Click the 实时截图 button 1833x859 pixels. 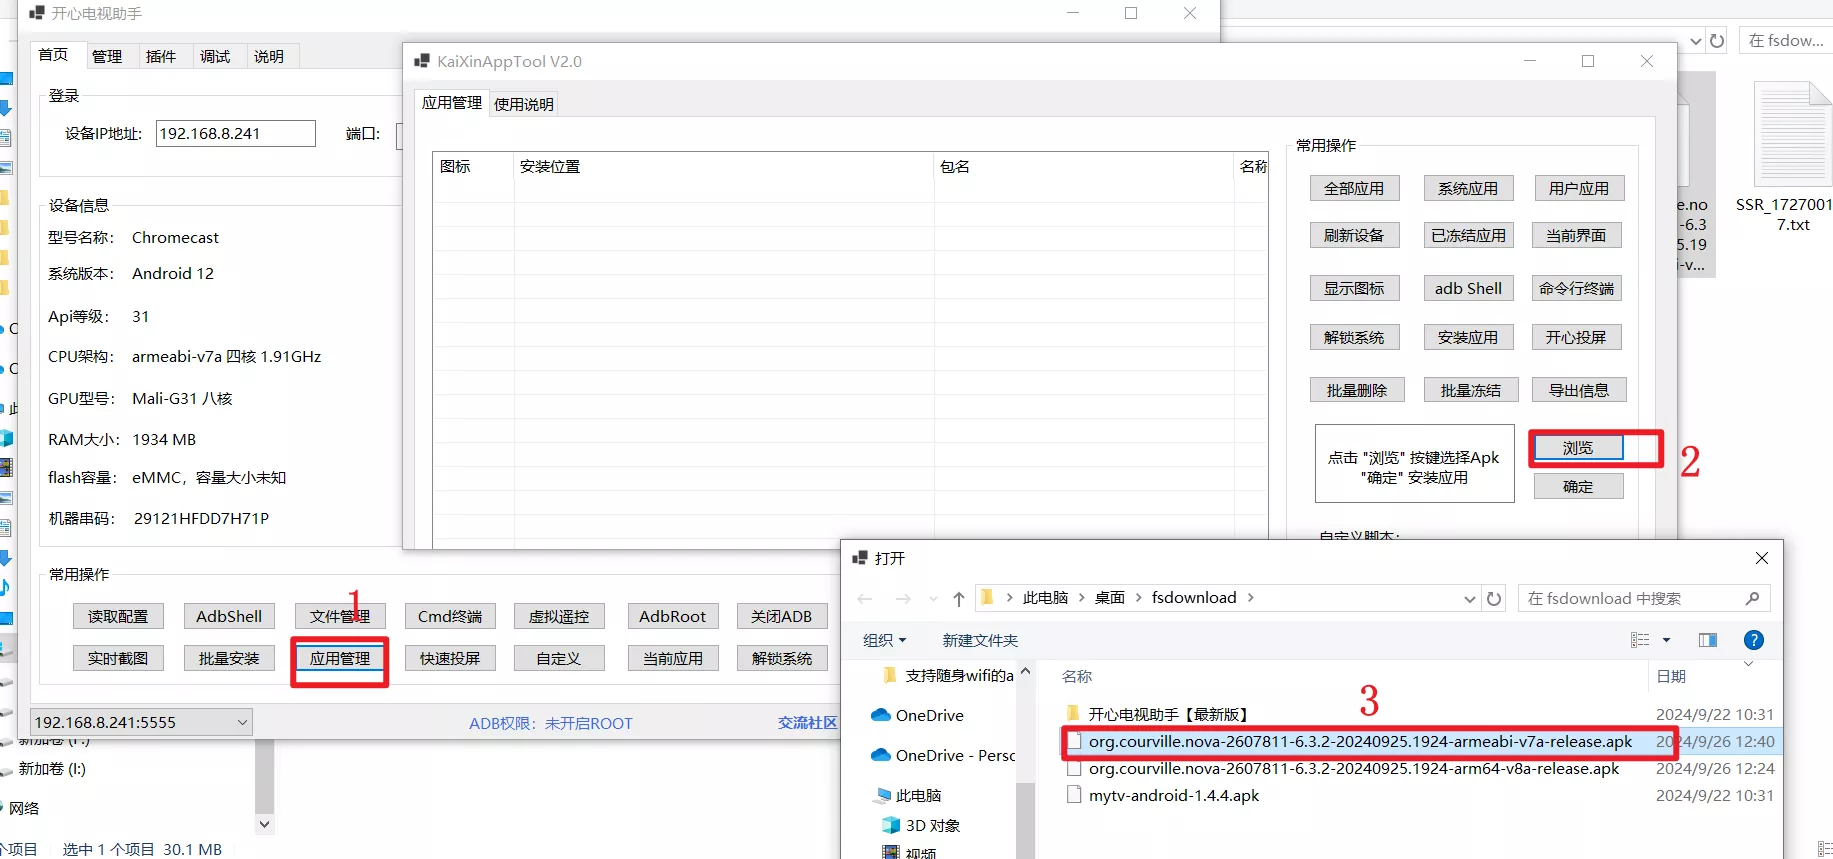coord(118,659)
